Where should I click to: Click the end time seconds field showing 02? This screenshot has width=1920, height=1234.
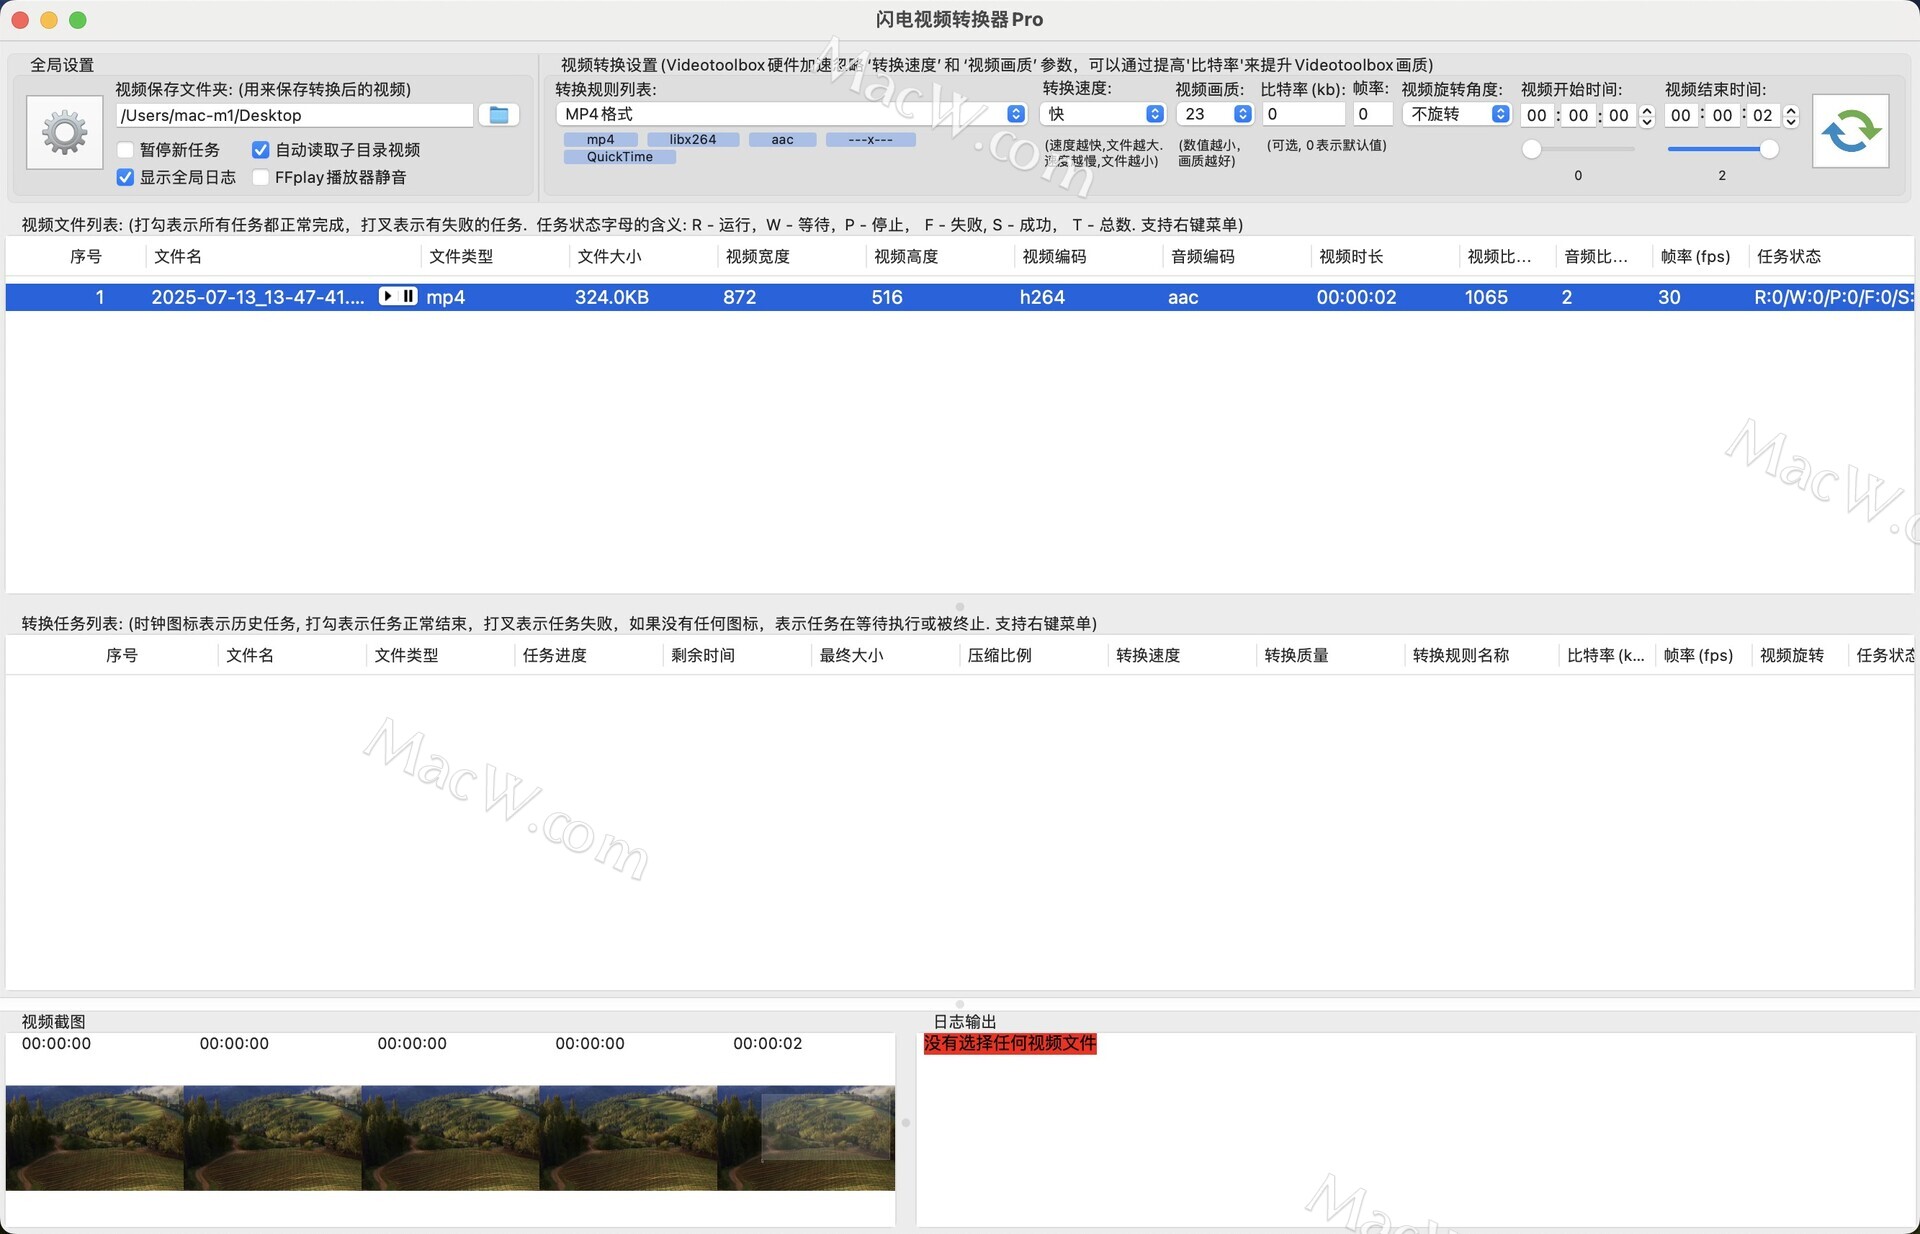(x=1763, y=115)
